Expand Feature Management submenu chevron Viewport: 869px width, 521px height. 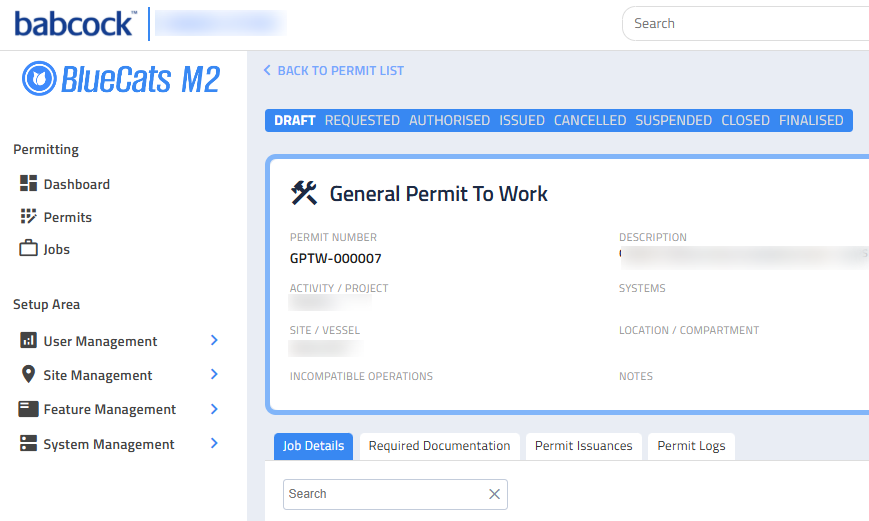(214, 409)
